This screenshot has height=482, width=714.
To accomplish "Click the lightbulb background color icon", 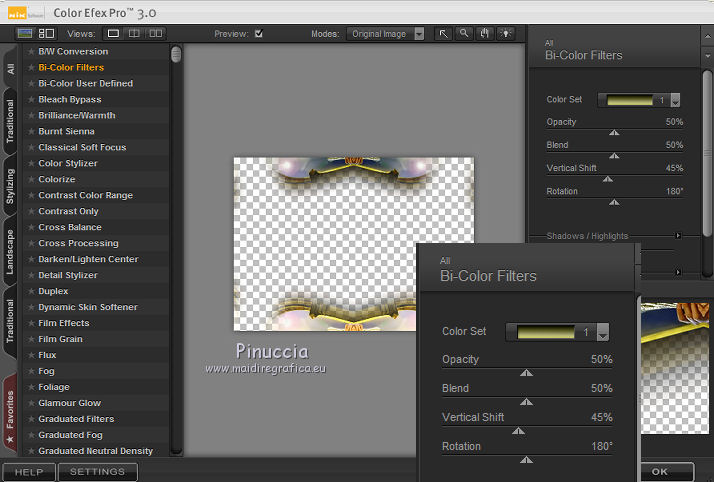I will coord(506,34).
